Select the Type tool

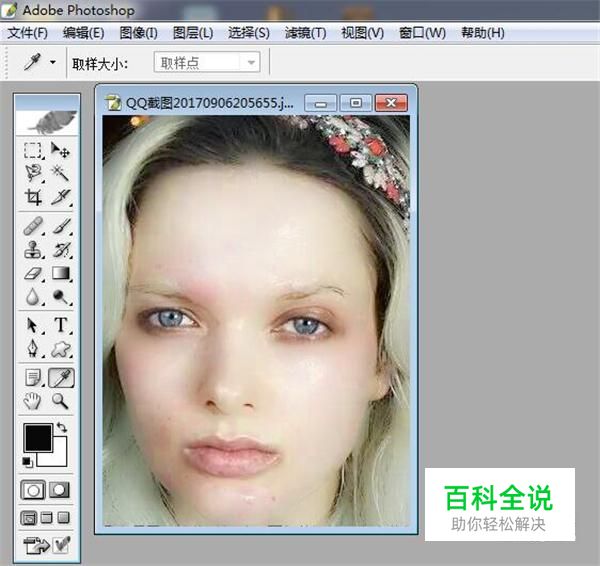tap(60, 325)
